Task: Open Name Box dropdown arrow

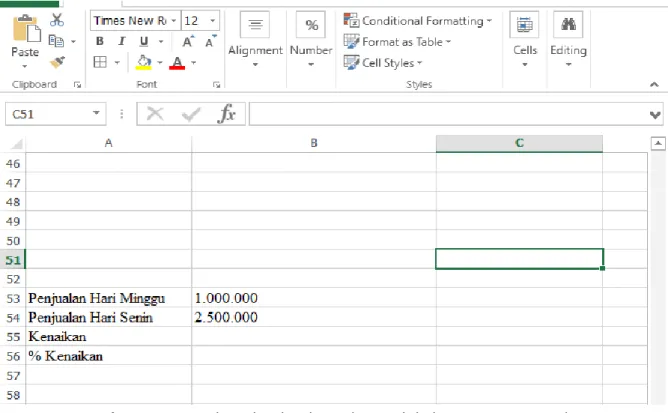Action: point(97,113)
